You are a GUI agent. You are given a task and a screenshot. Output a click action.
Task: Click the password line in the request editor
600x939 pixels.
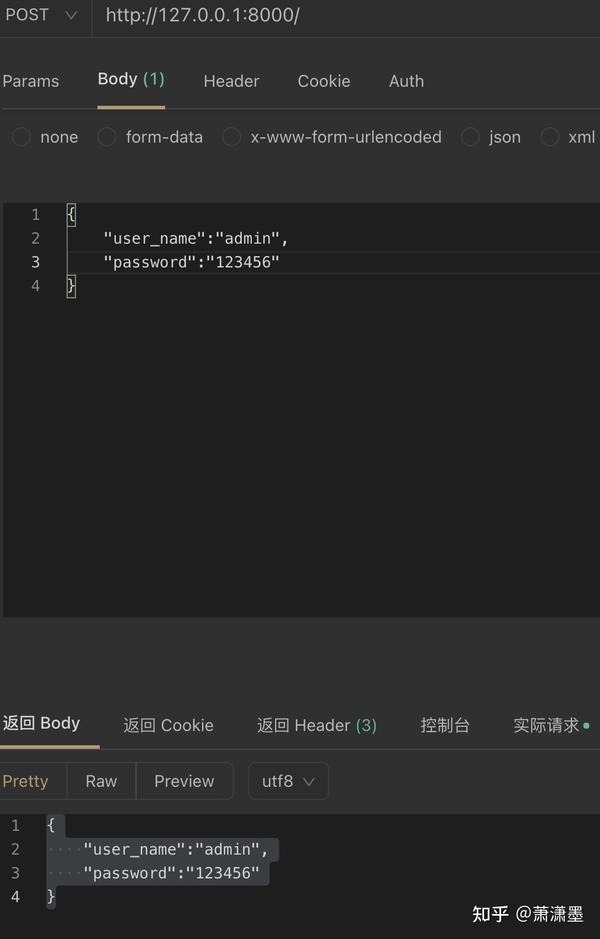click(191, 262)
